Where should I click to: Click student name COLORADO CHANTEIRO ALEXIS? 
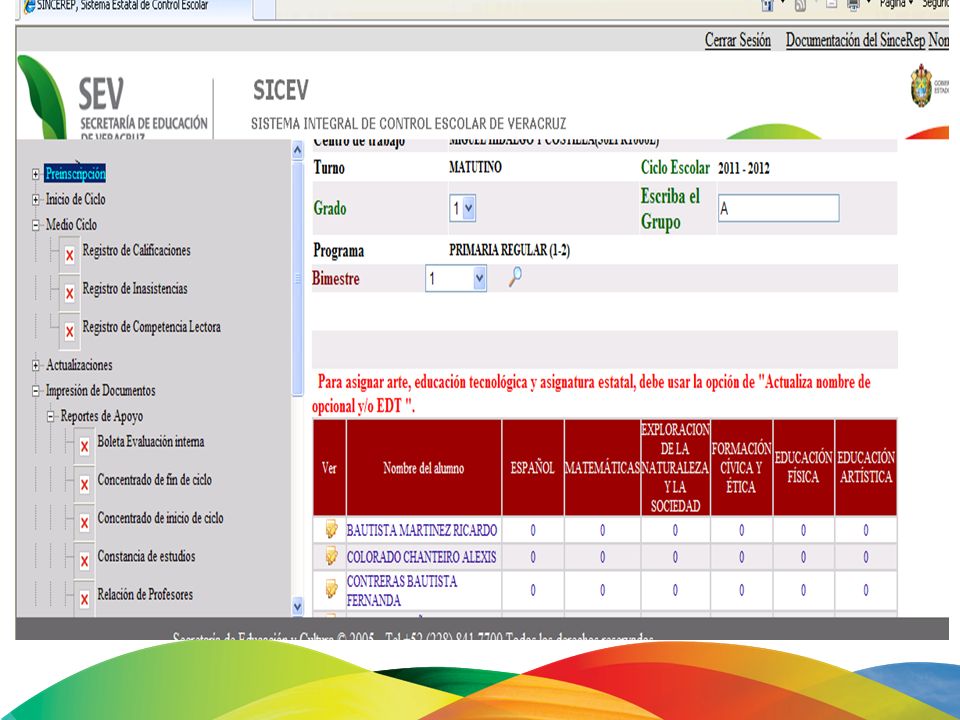421,557
